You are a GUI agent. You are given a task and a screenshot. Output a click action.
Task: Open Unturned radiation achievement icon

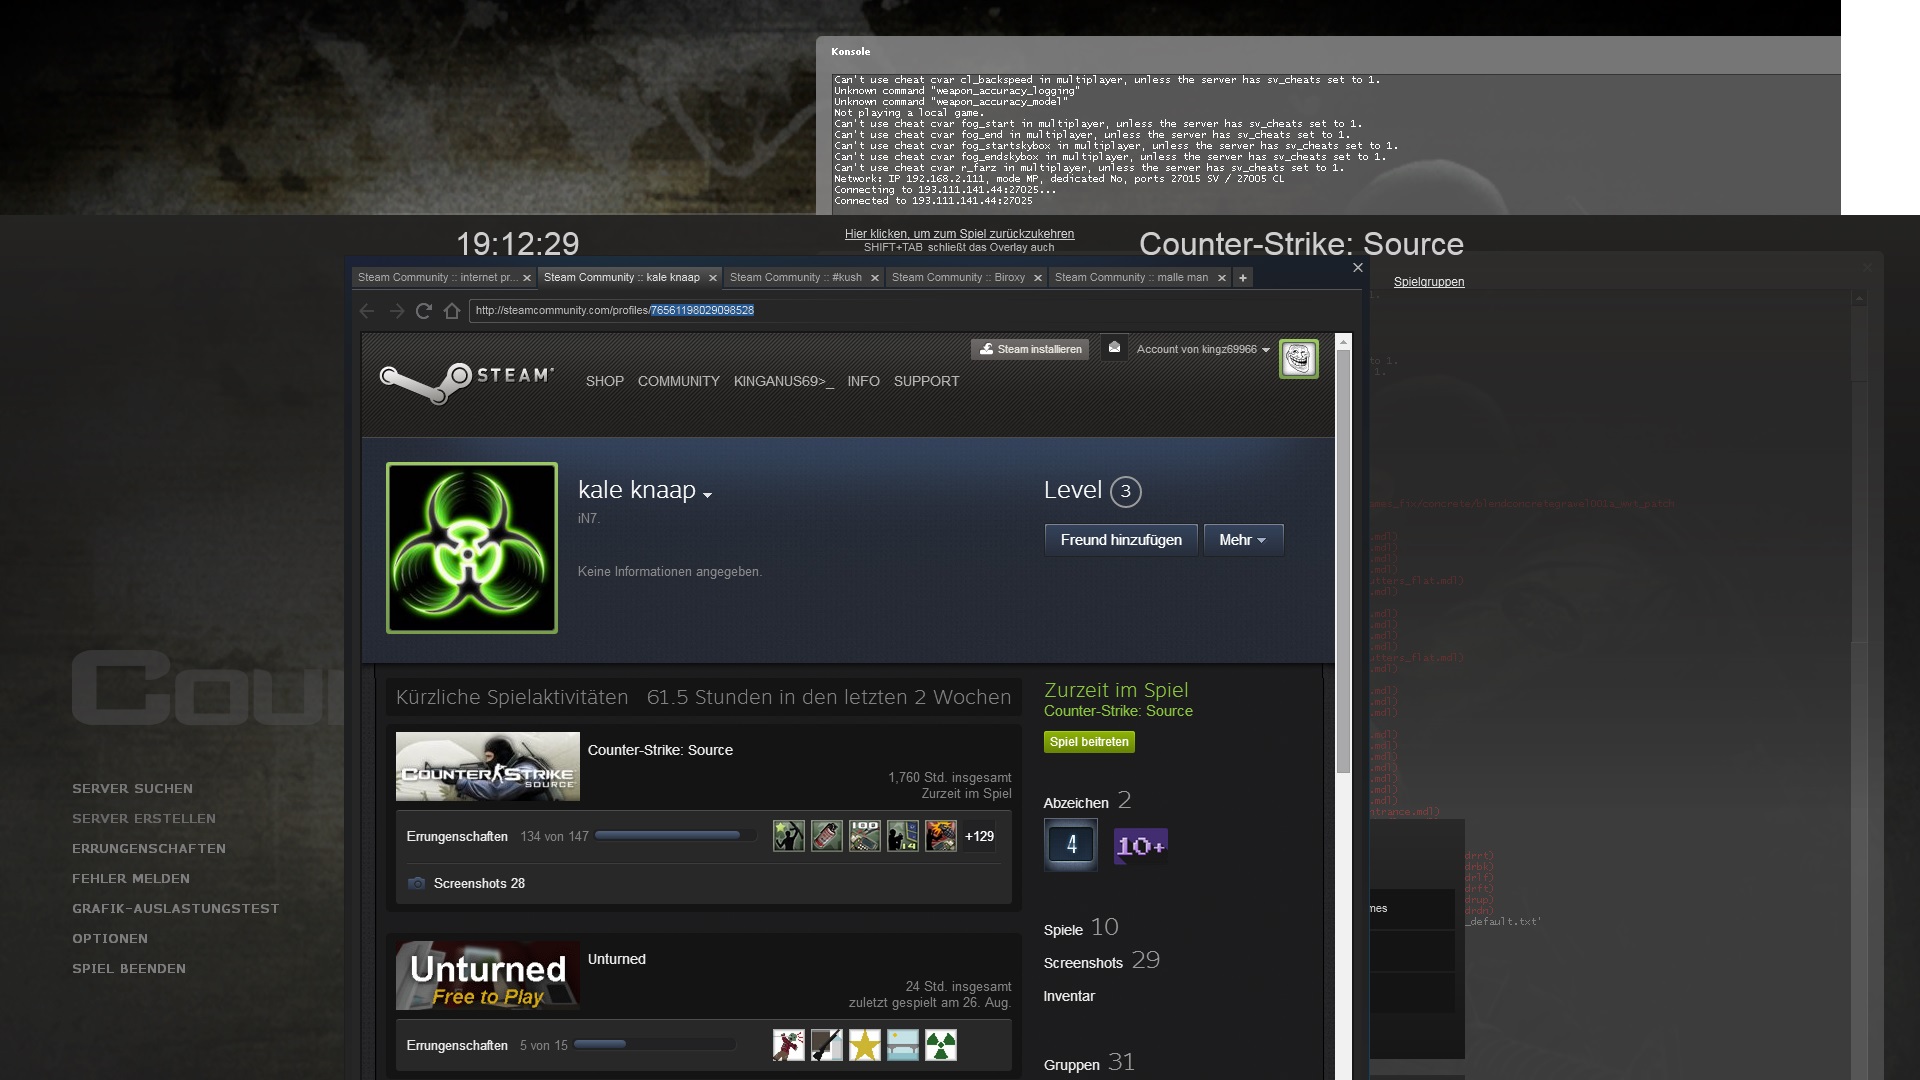pos(941,1045)
